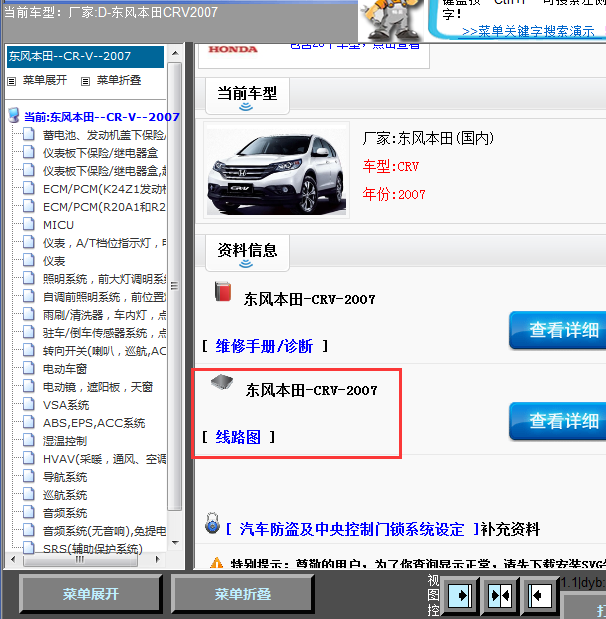
Task: Select the computer icon of current model root node
Action: 14,115
